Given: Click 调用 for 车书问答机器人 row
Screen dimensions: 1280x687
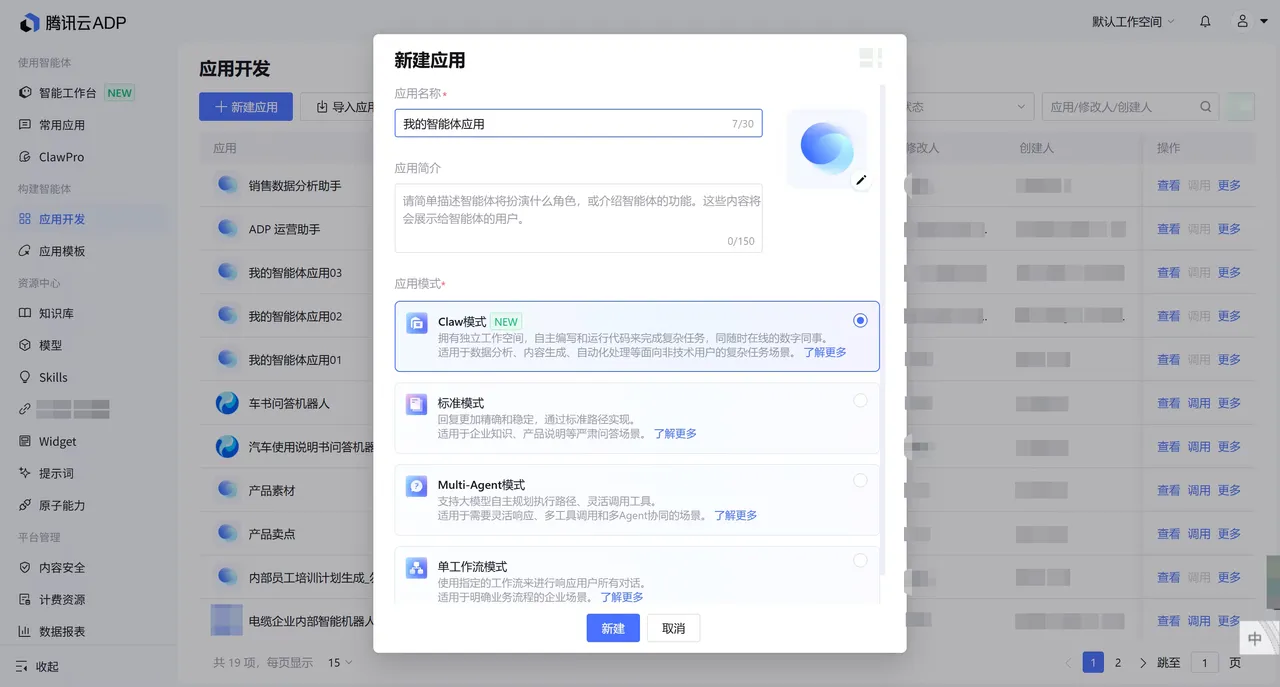Looking at the screenshot, I should [1199, 403].
